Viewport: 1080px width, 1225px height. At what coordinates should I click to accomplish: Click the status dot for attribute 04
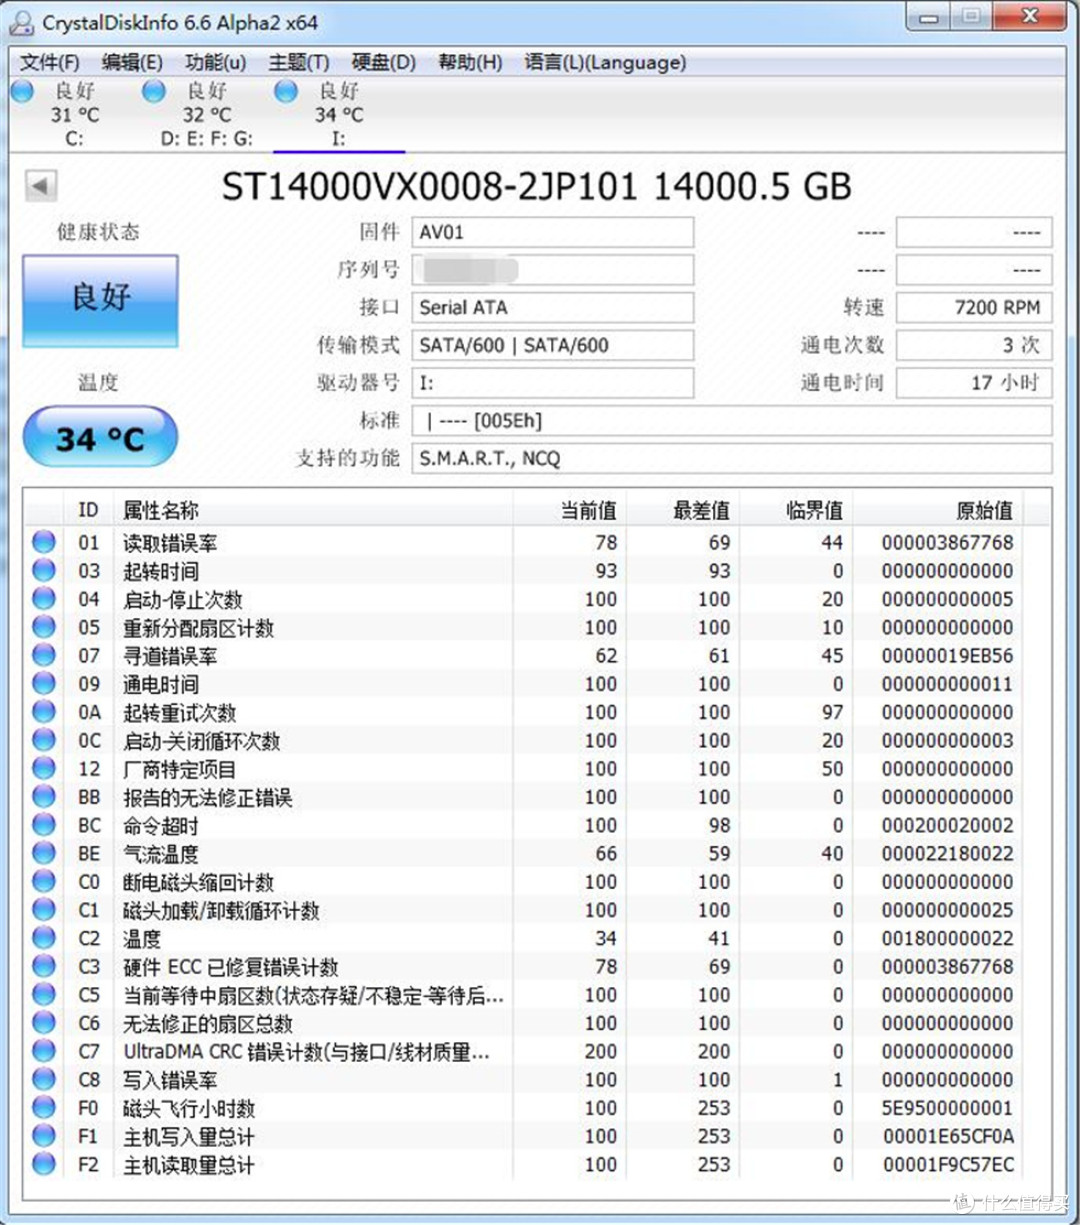click(x=44, y=598)
